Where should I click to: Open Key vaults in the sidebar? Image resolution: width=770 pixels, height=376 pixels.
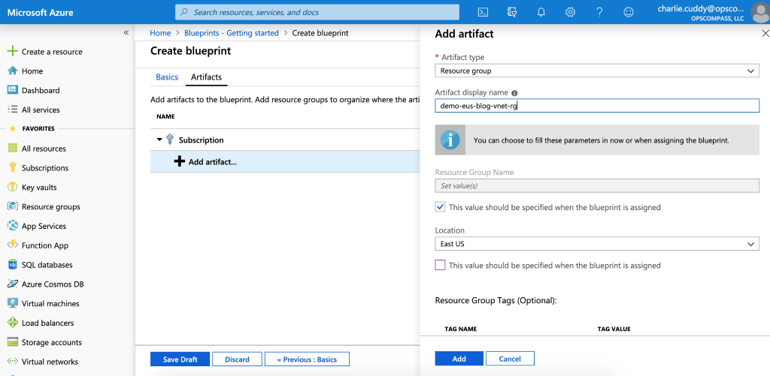(x=39, y=187)
